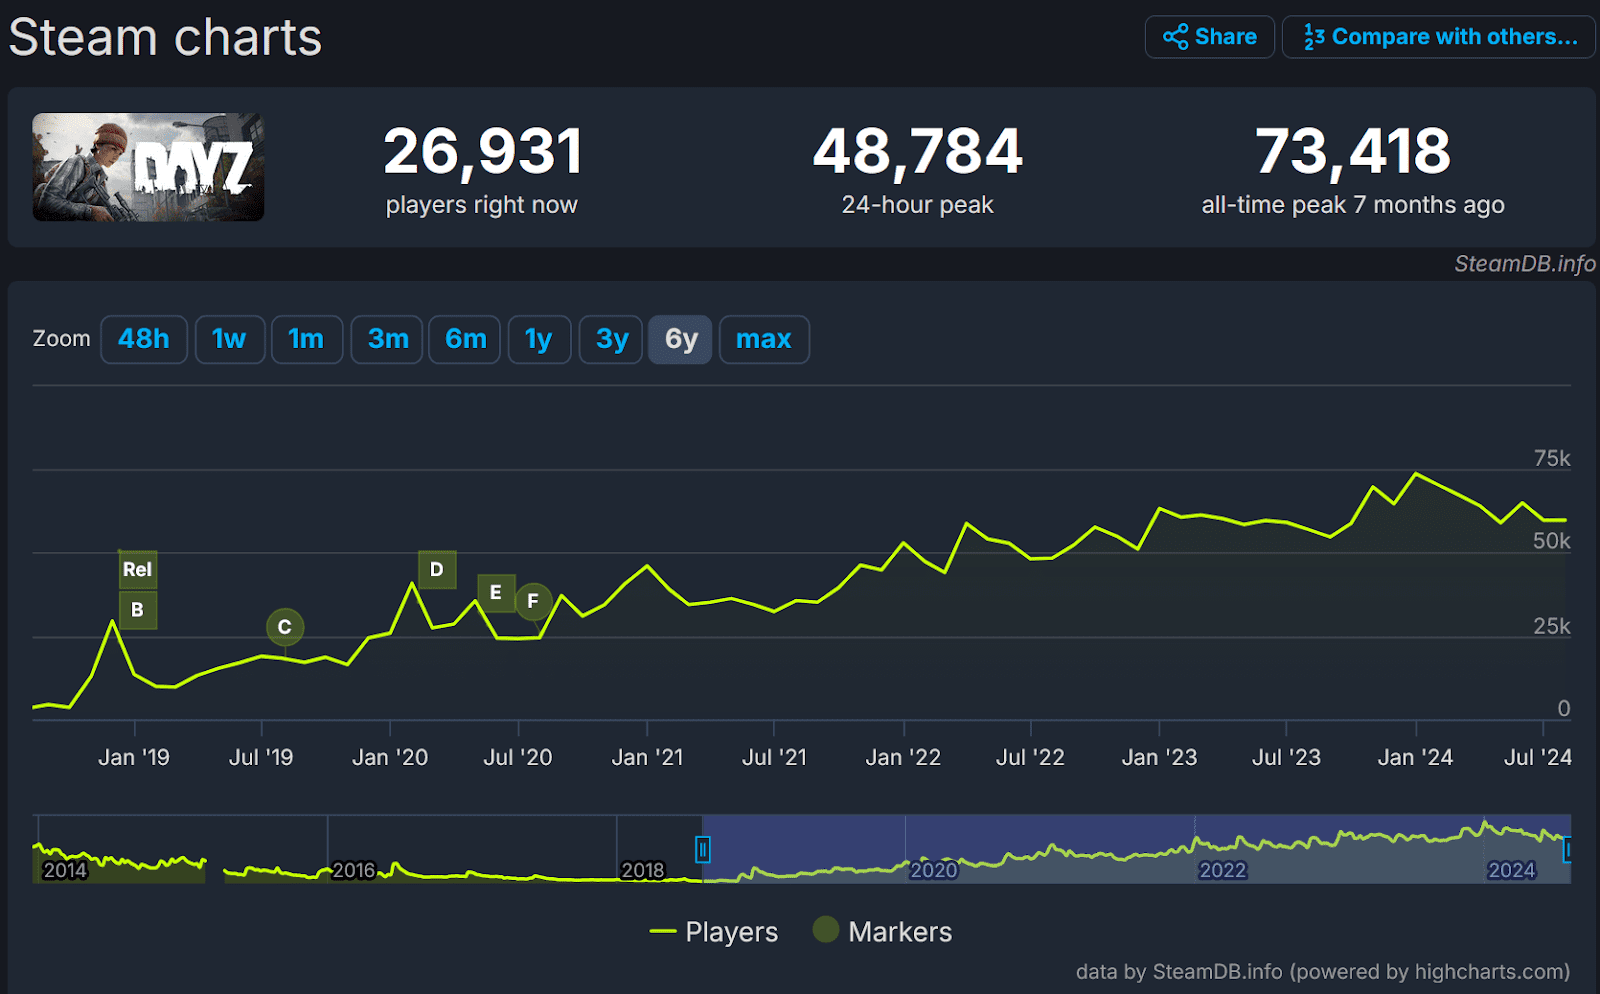Click the Share icon button

coord(1209,37)
